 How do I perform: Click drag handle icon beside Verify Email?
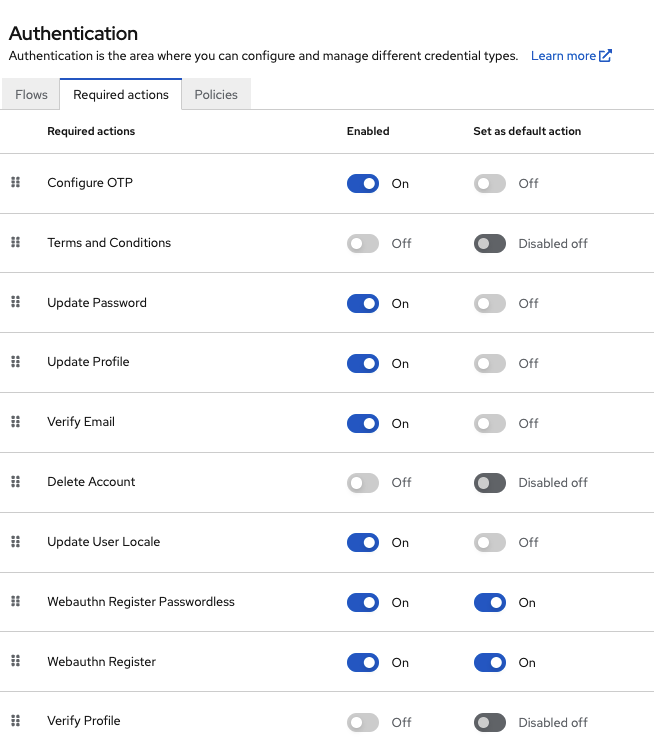pos(15,422)
